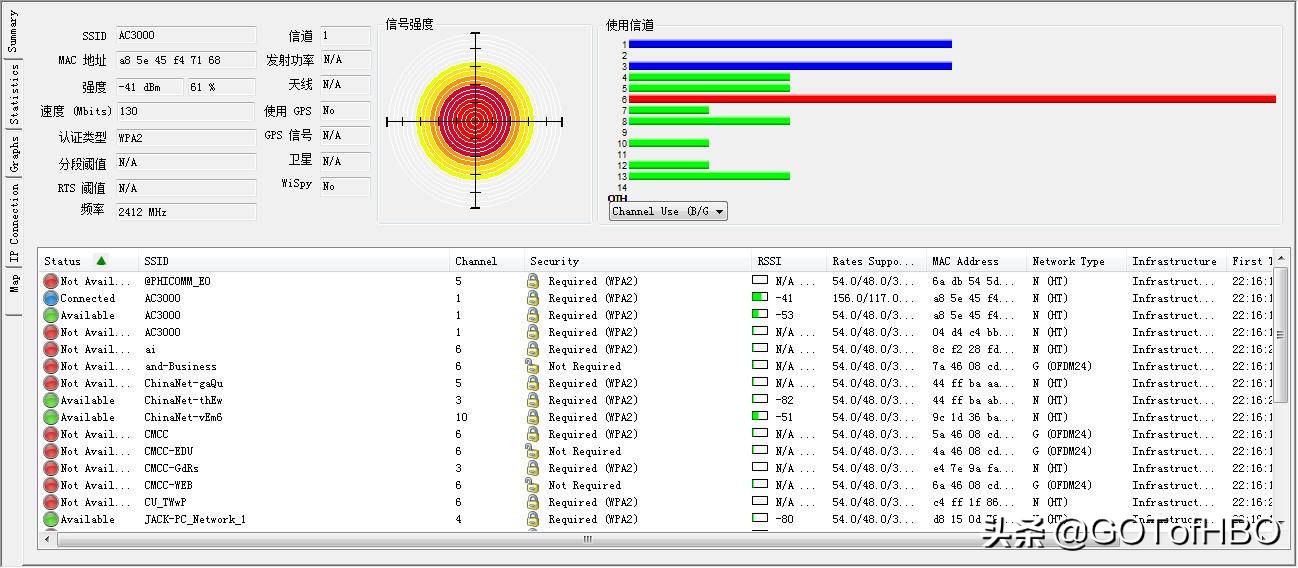
Task: Click the green status icon for ChinaNet-vEm6
Action: [51, 417]
